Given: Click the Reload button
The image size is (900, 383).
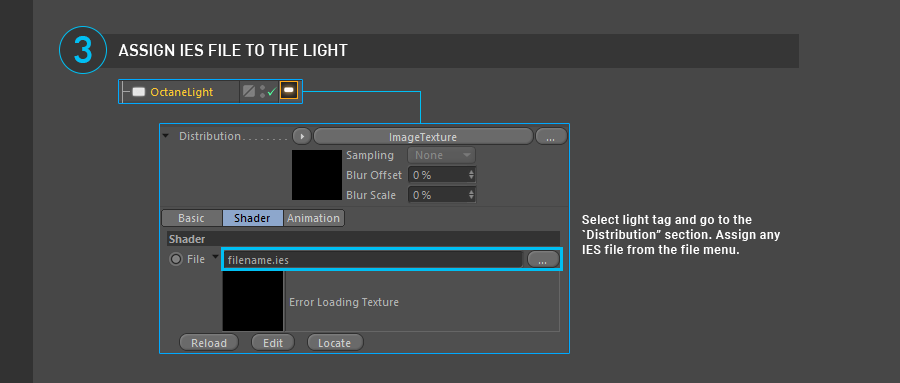Looking at the screenshot, I should (209, 343).
